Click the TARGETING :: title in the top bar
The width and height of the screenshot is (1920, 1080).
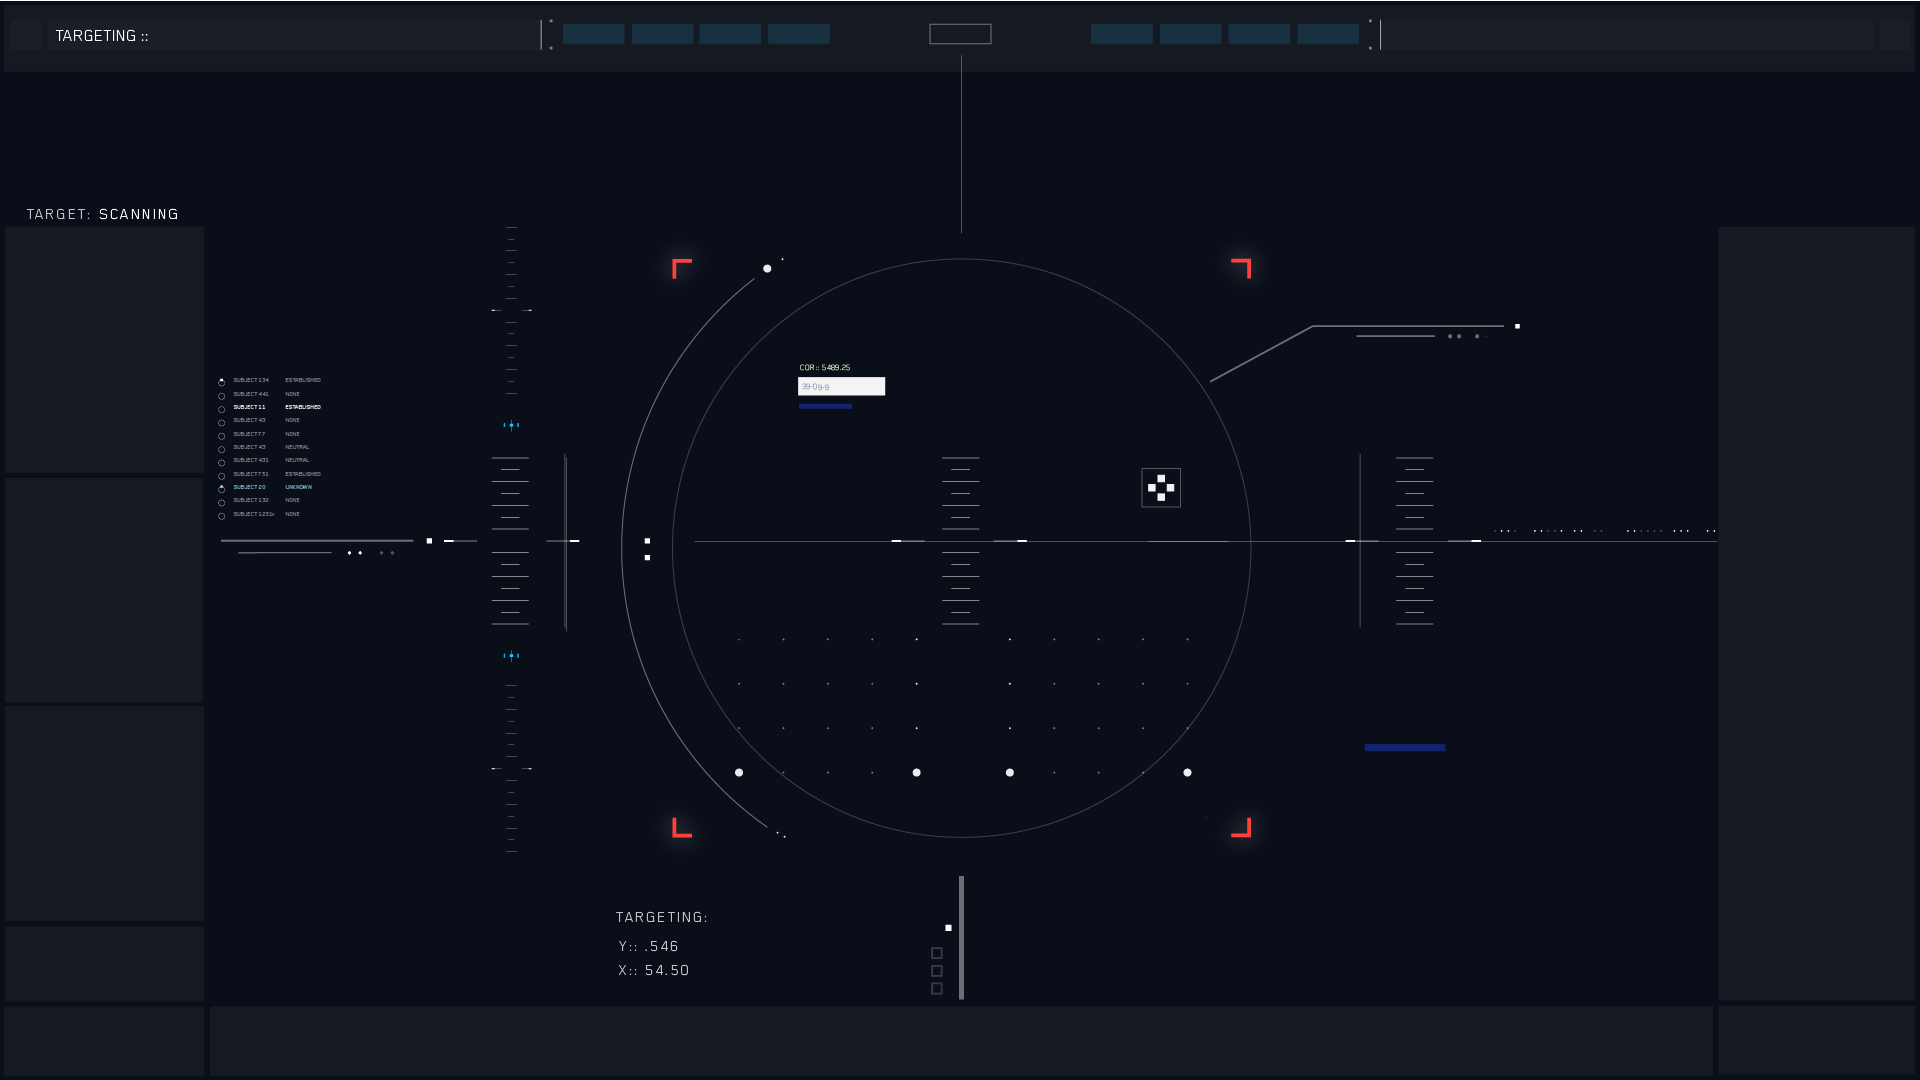tap(102, 36)
